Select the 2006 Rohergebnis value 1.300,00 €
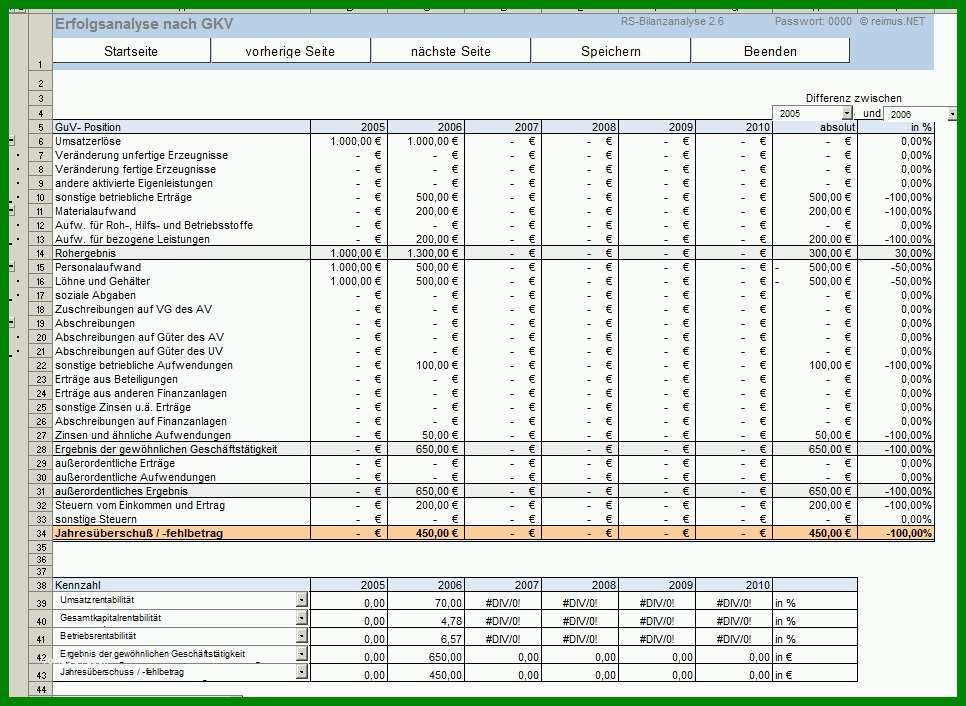966x706 pixels. pos(426,253)
